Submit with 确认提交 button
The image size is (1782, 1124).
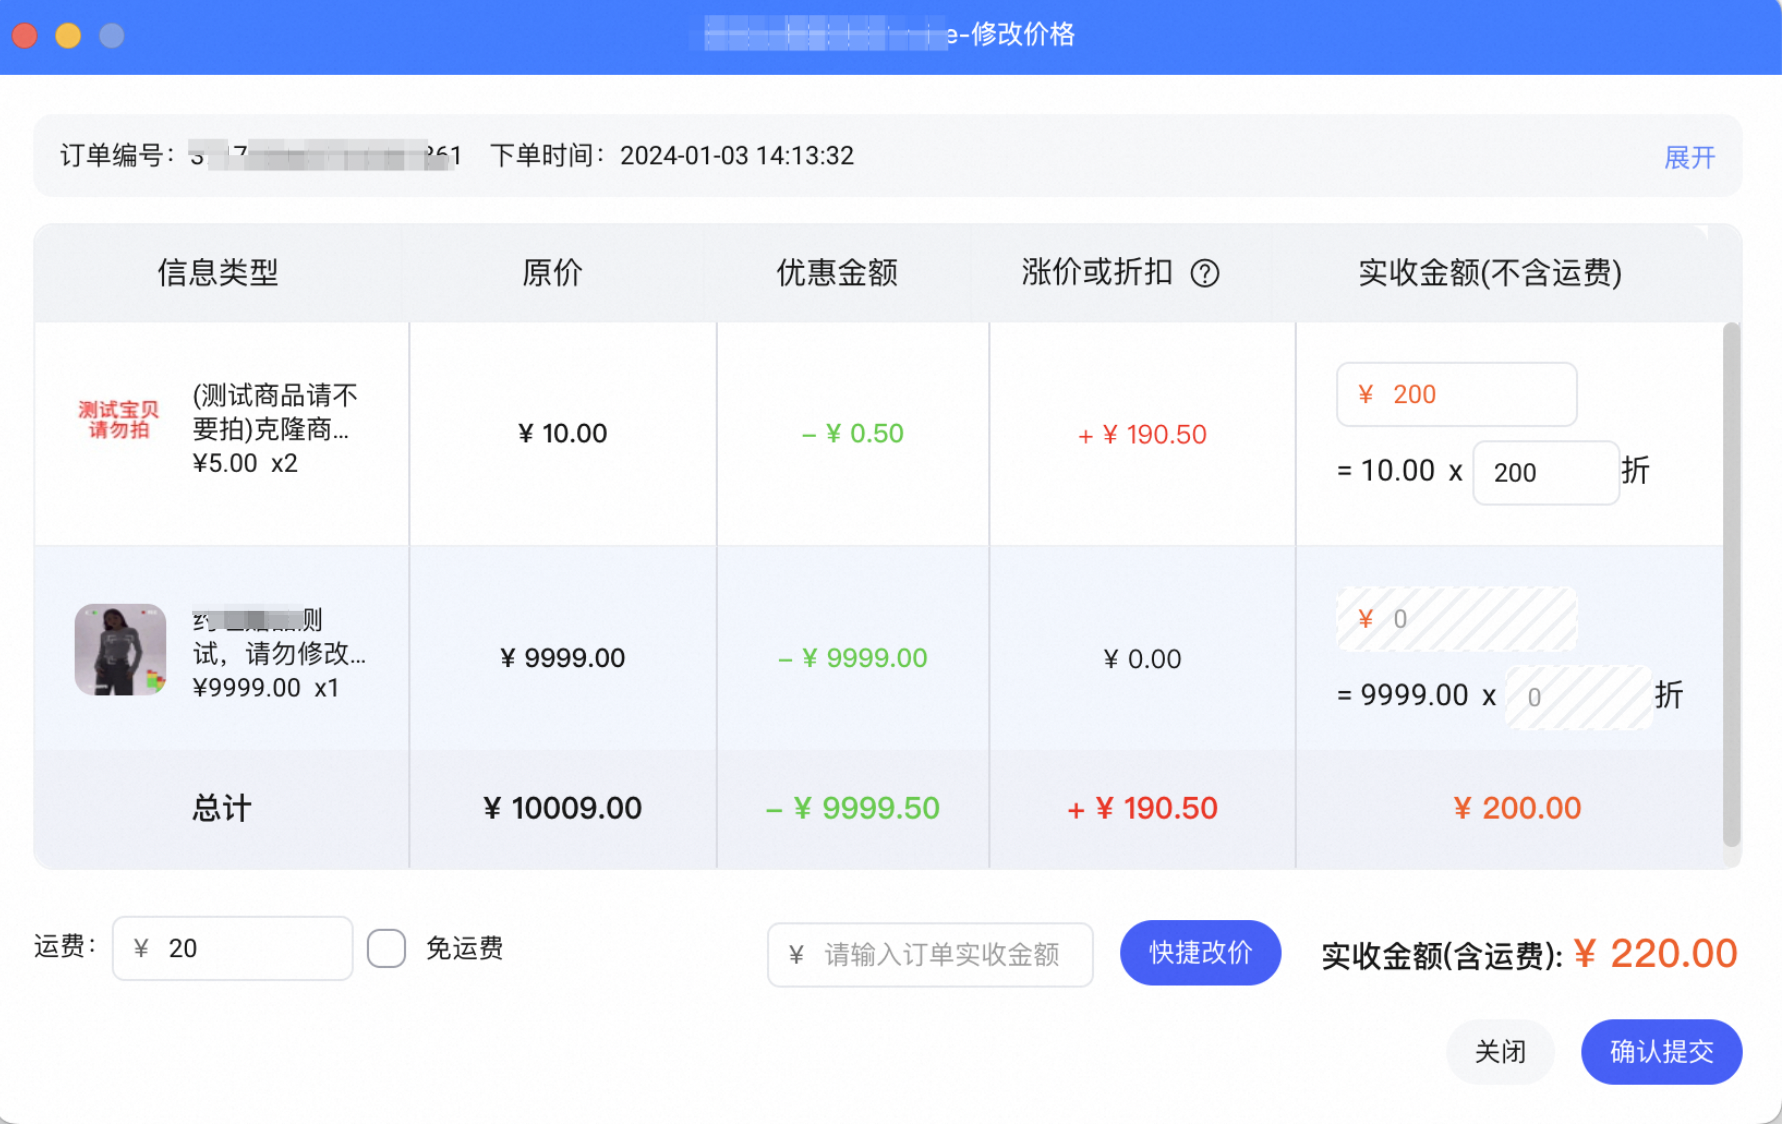1661,1051
